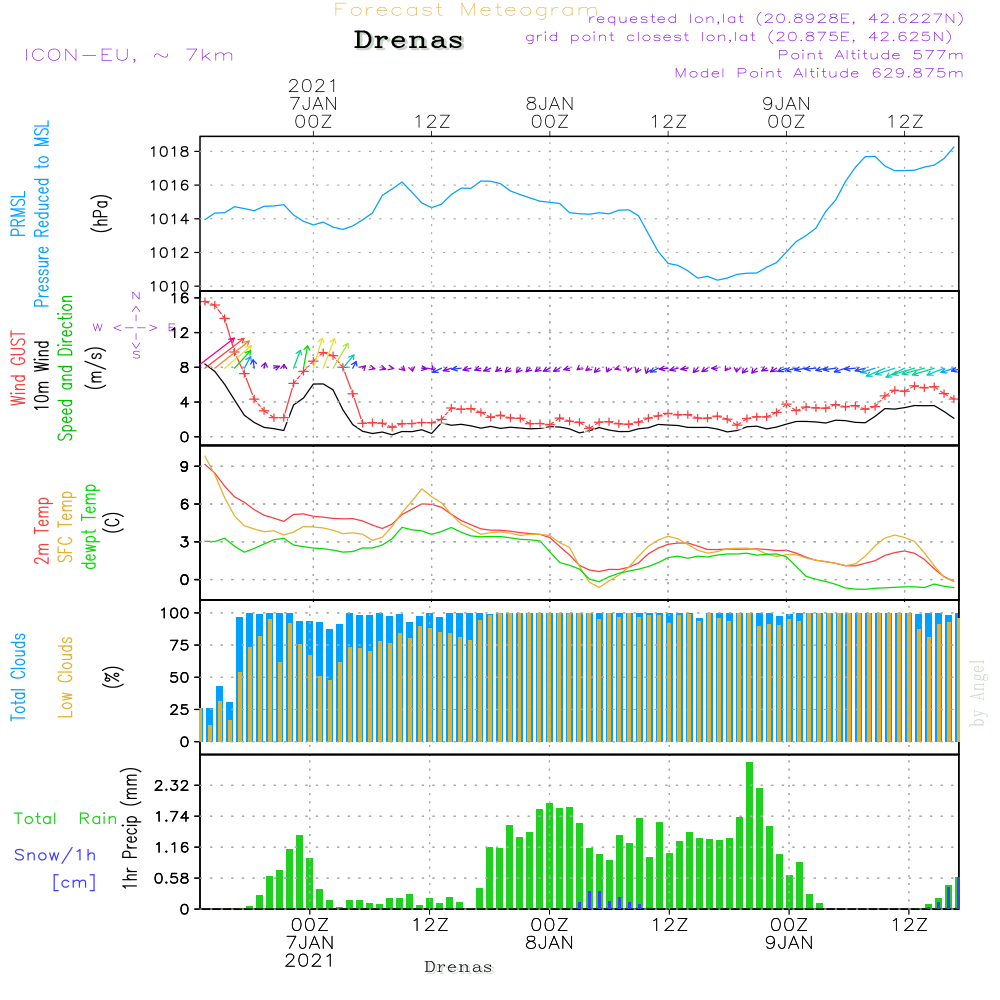Click the "4" wind speed axis value
Image resolution: width=1000 pixels, height=1000 pixels.
[x=185, y=402]
